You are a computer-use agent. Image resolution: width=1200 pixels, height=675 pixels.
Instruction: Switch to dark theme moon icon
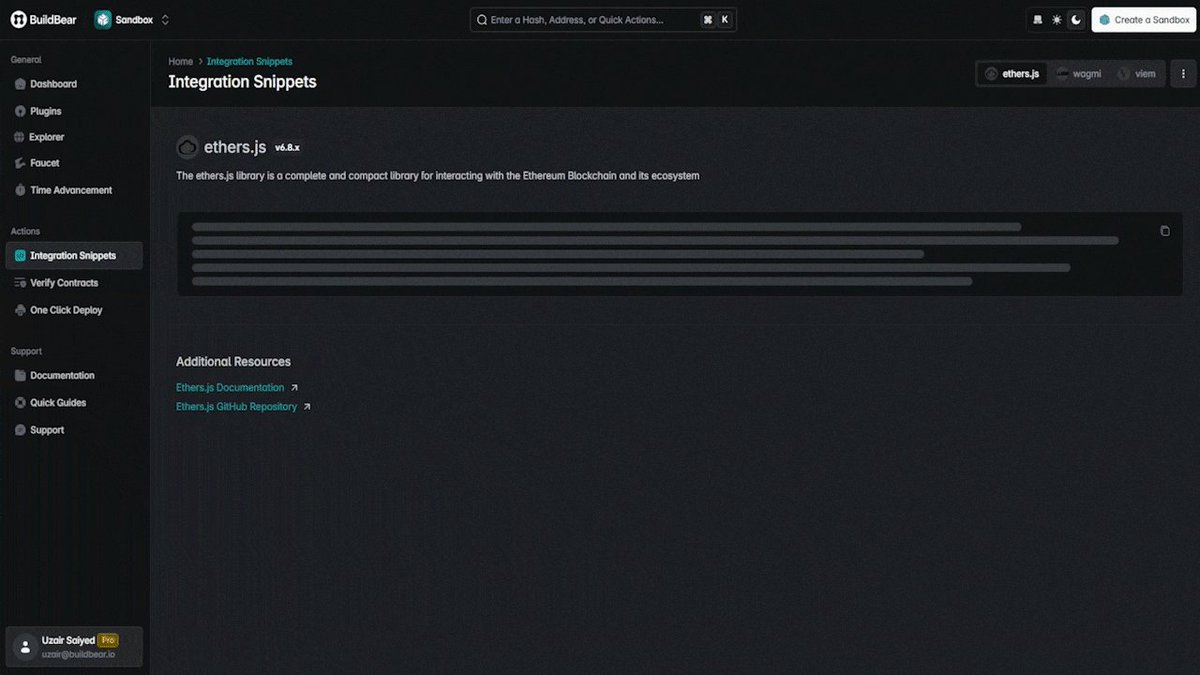[x=1076, y=20]
